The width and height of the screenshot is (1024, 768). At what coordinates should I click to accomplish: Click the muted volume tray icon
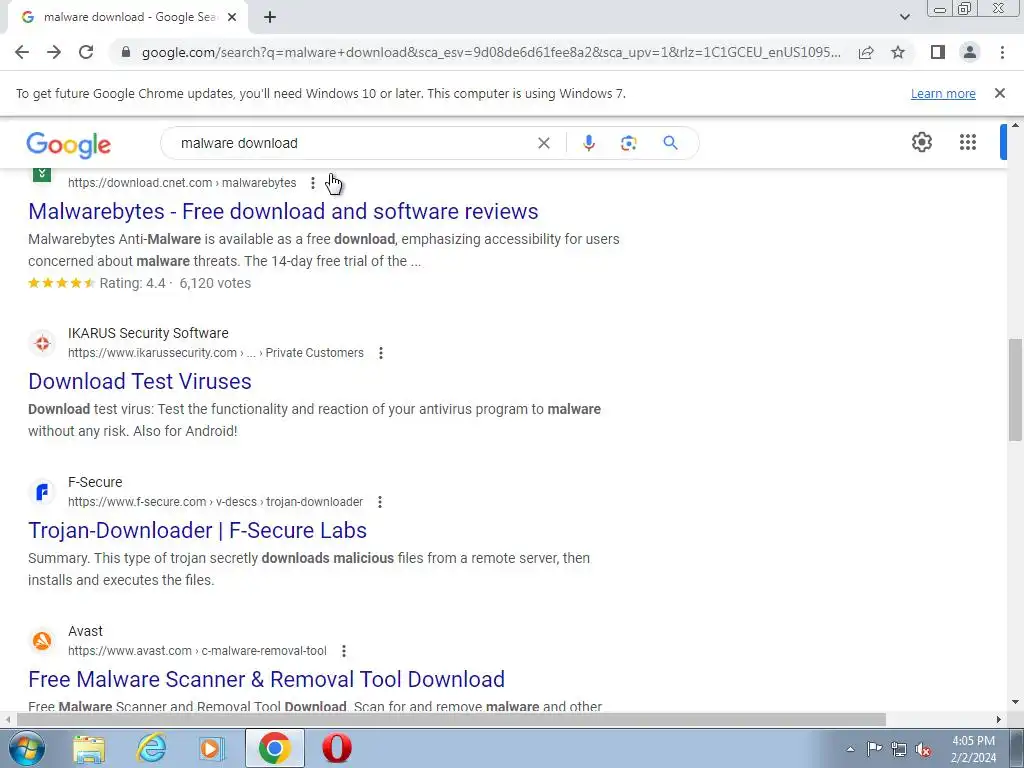[923, 749]
